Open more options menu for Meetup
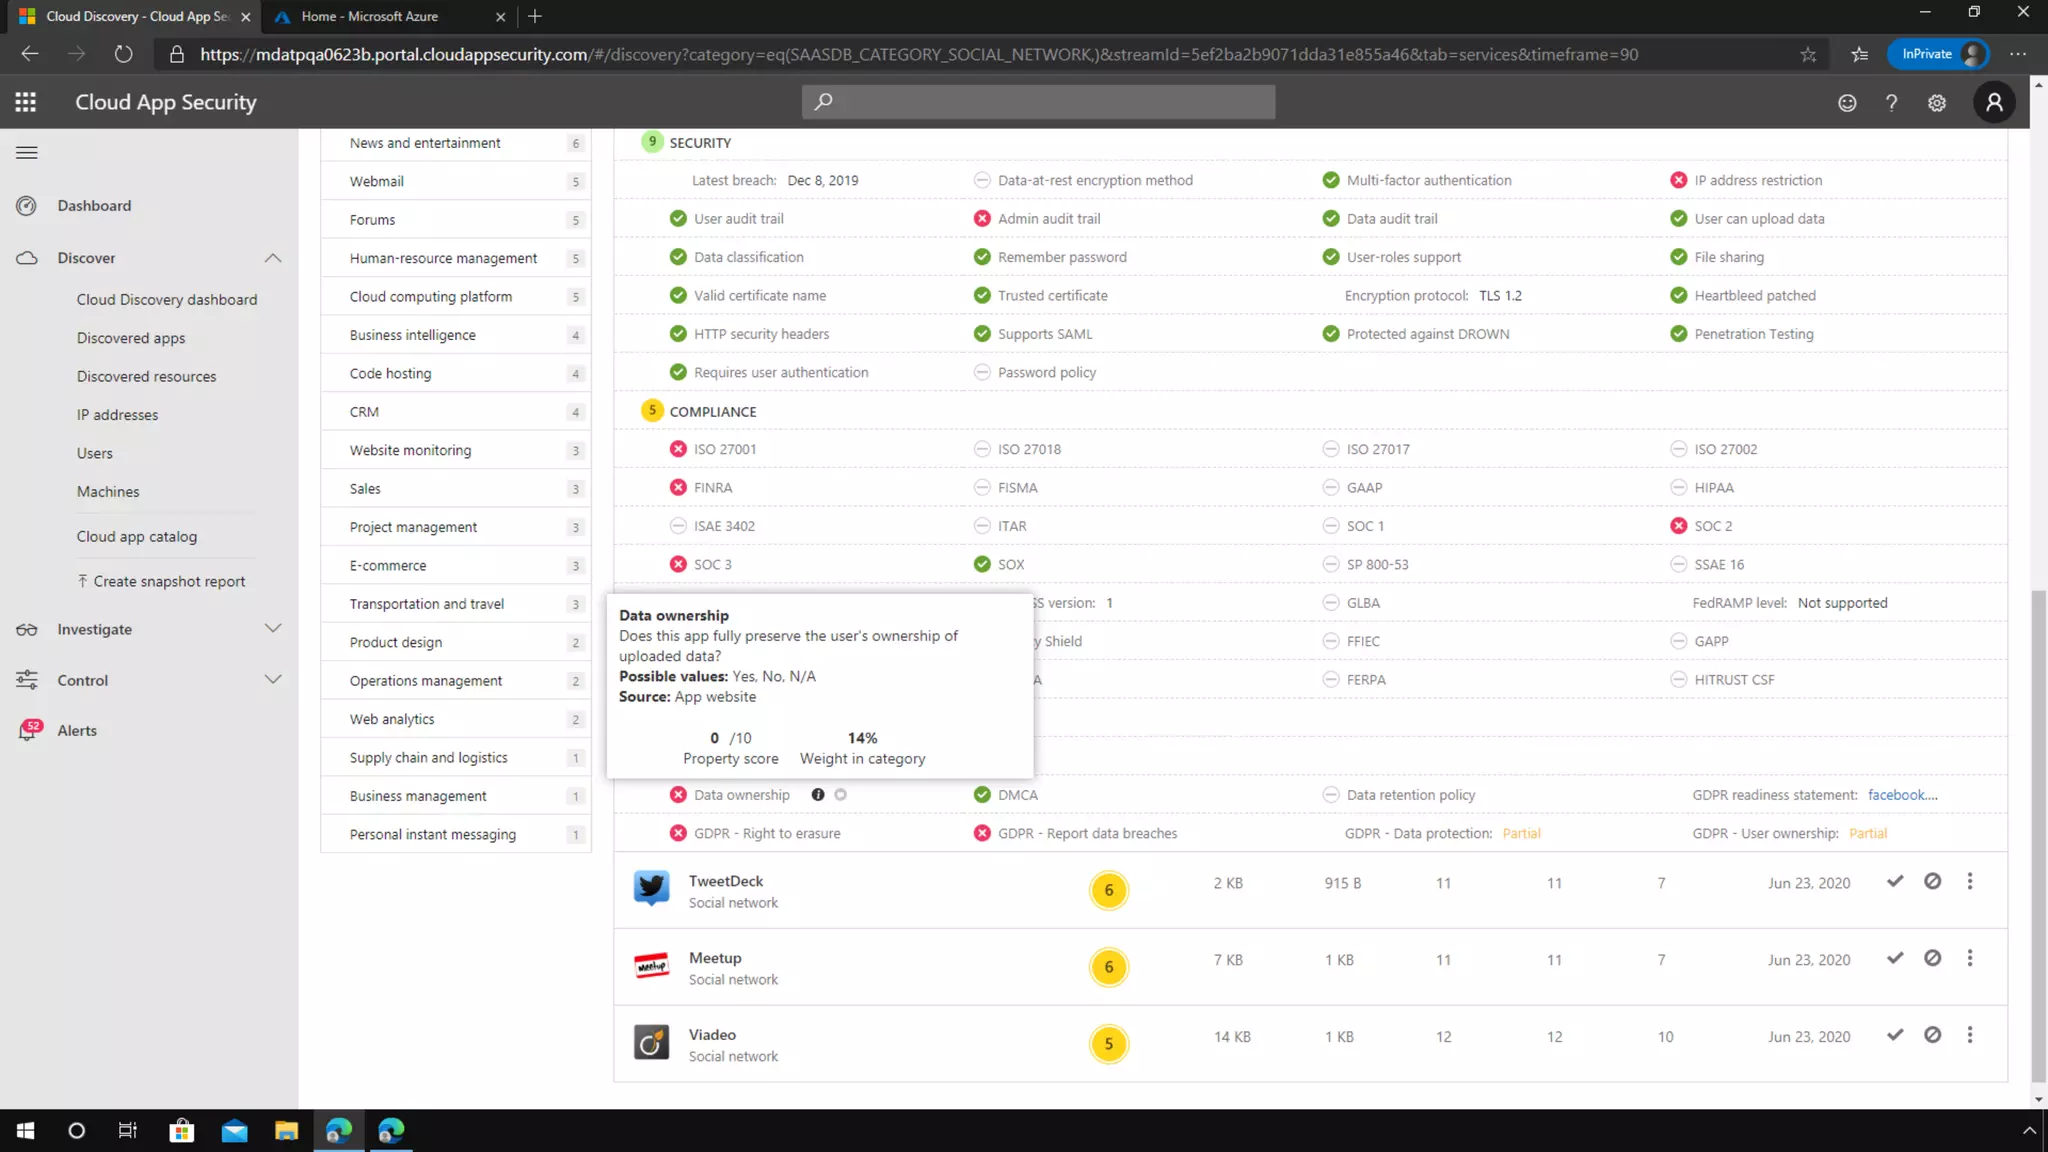 pyautogui.click(x=1970, y=959)
